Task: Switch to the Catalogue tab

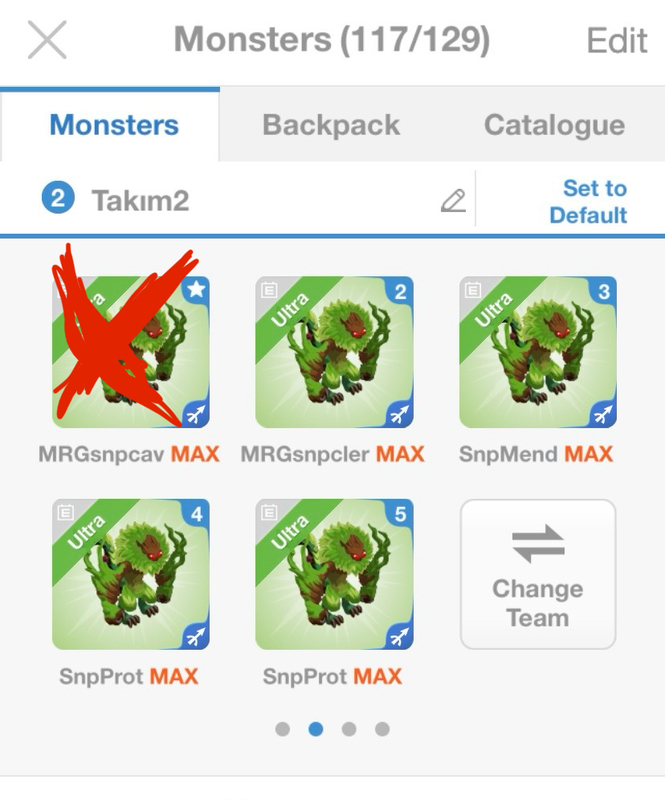Action: tap(554, 125)
